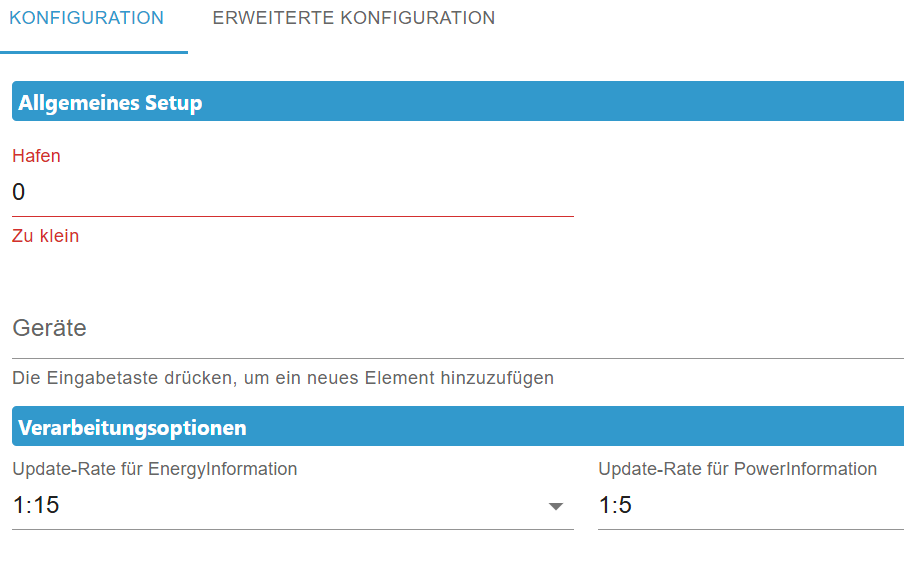This screenshot has width=904, height=577.
Task: Click the Update-Rate für EnergyInformation label
Action: coord(155,469)
